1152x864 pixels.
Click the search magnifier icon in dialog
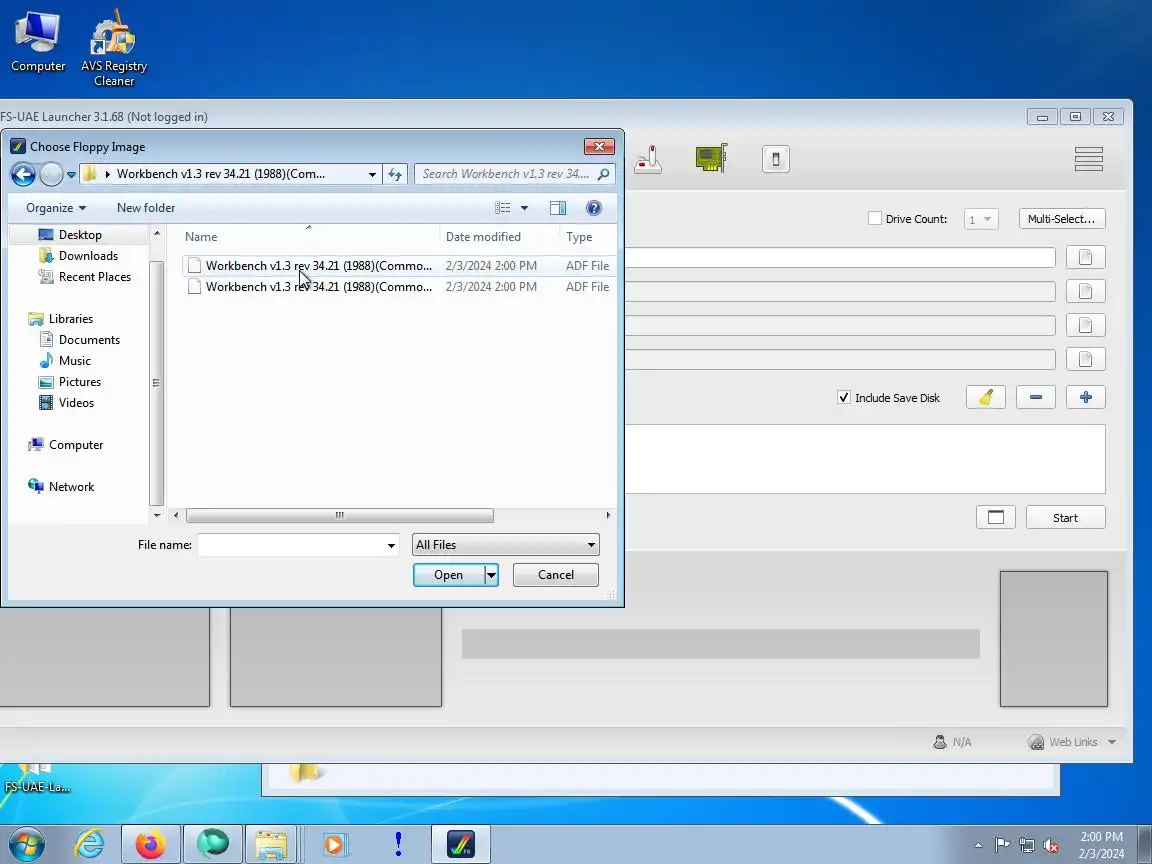tap(604, 174)
